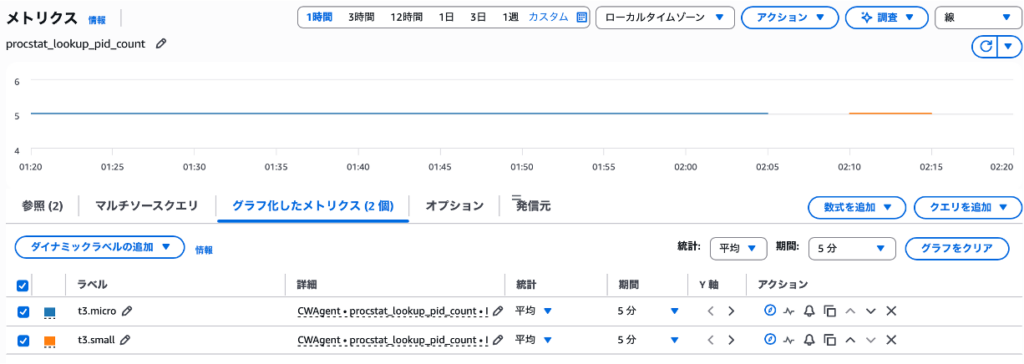The image size is (1024, 364).
Task: Move t3.micro to right Y axis
Action: click(x=731, y=311)
